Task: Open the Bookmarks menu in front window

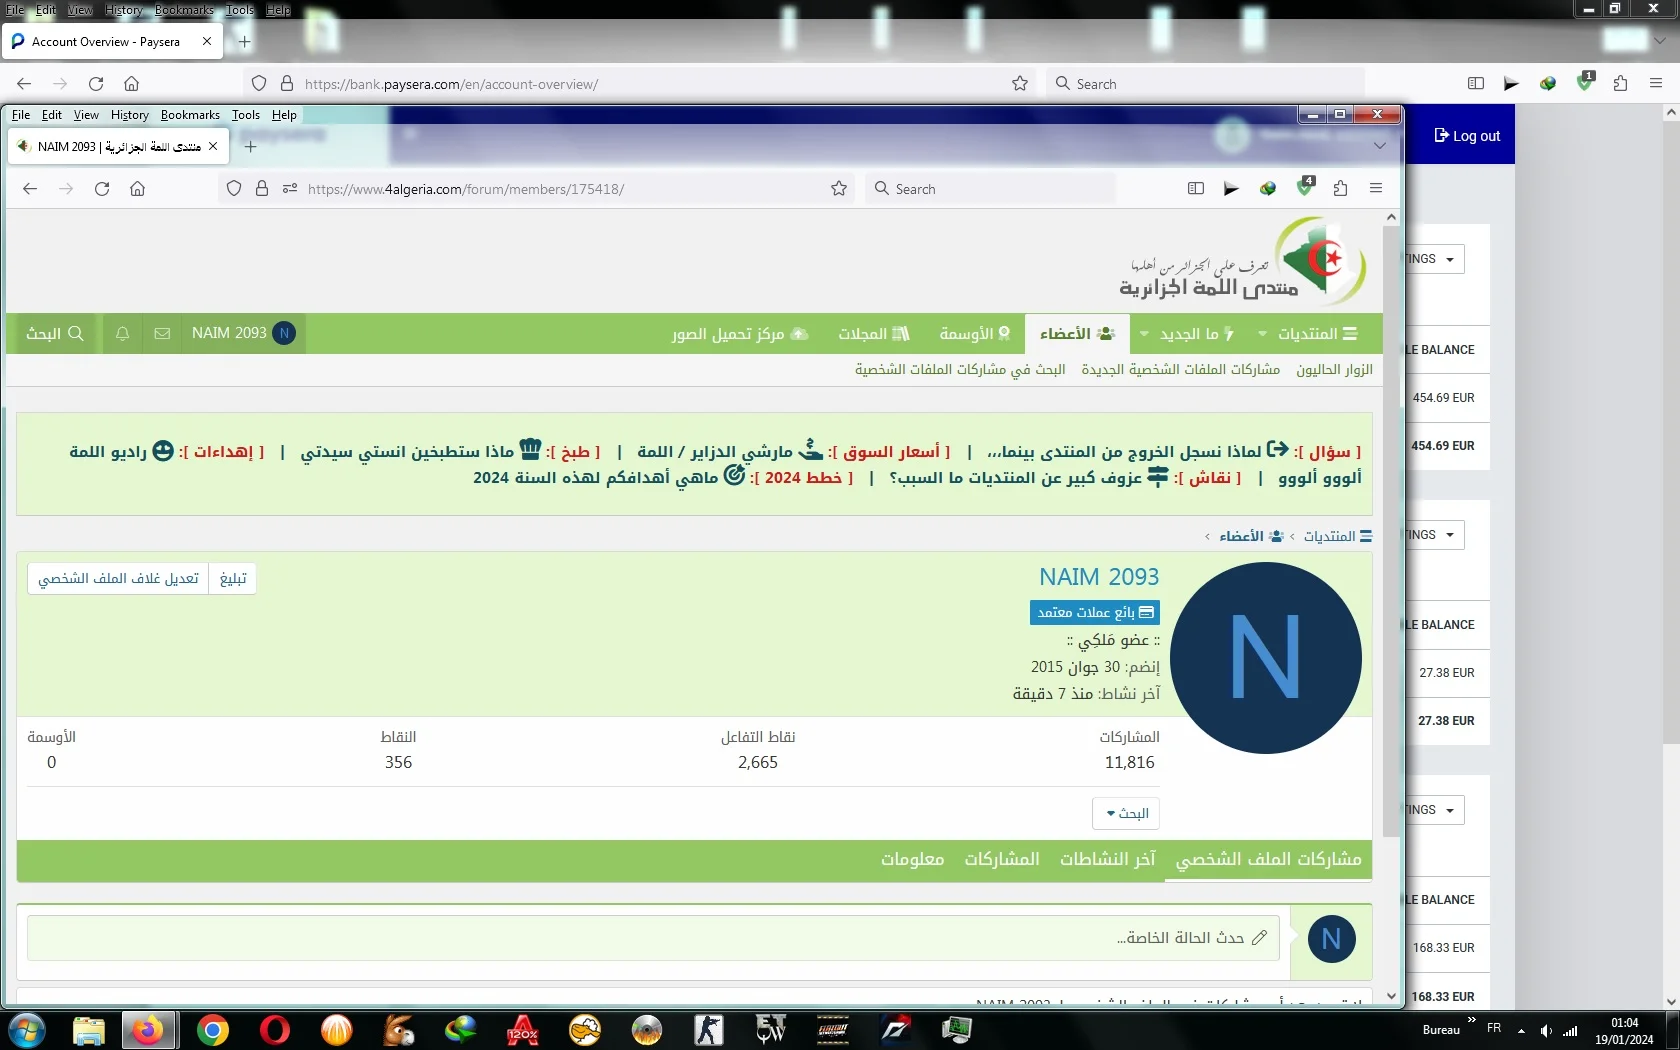Action: [x=190, y=115]
